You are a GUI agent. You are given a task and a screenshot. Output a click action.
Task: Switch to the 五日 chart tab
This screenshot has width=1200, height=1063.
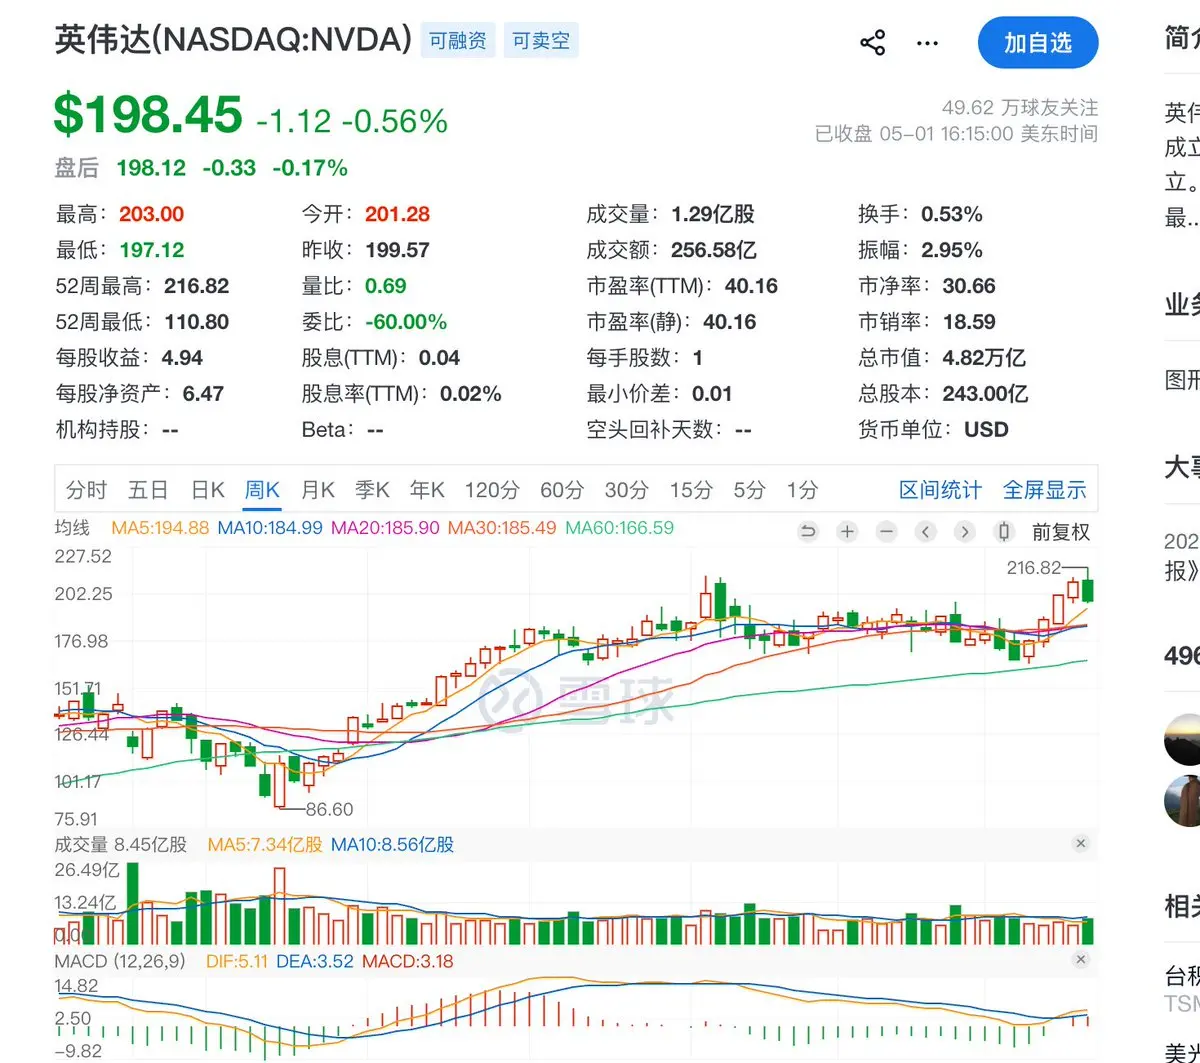pyautogui.click(x=148, y=490)
